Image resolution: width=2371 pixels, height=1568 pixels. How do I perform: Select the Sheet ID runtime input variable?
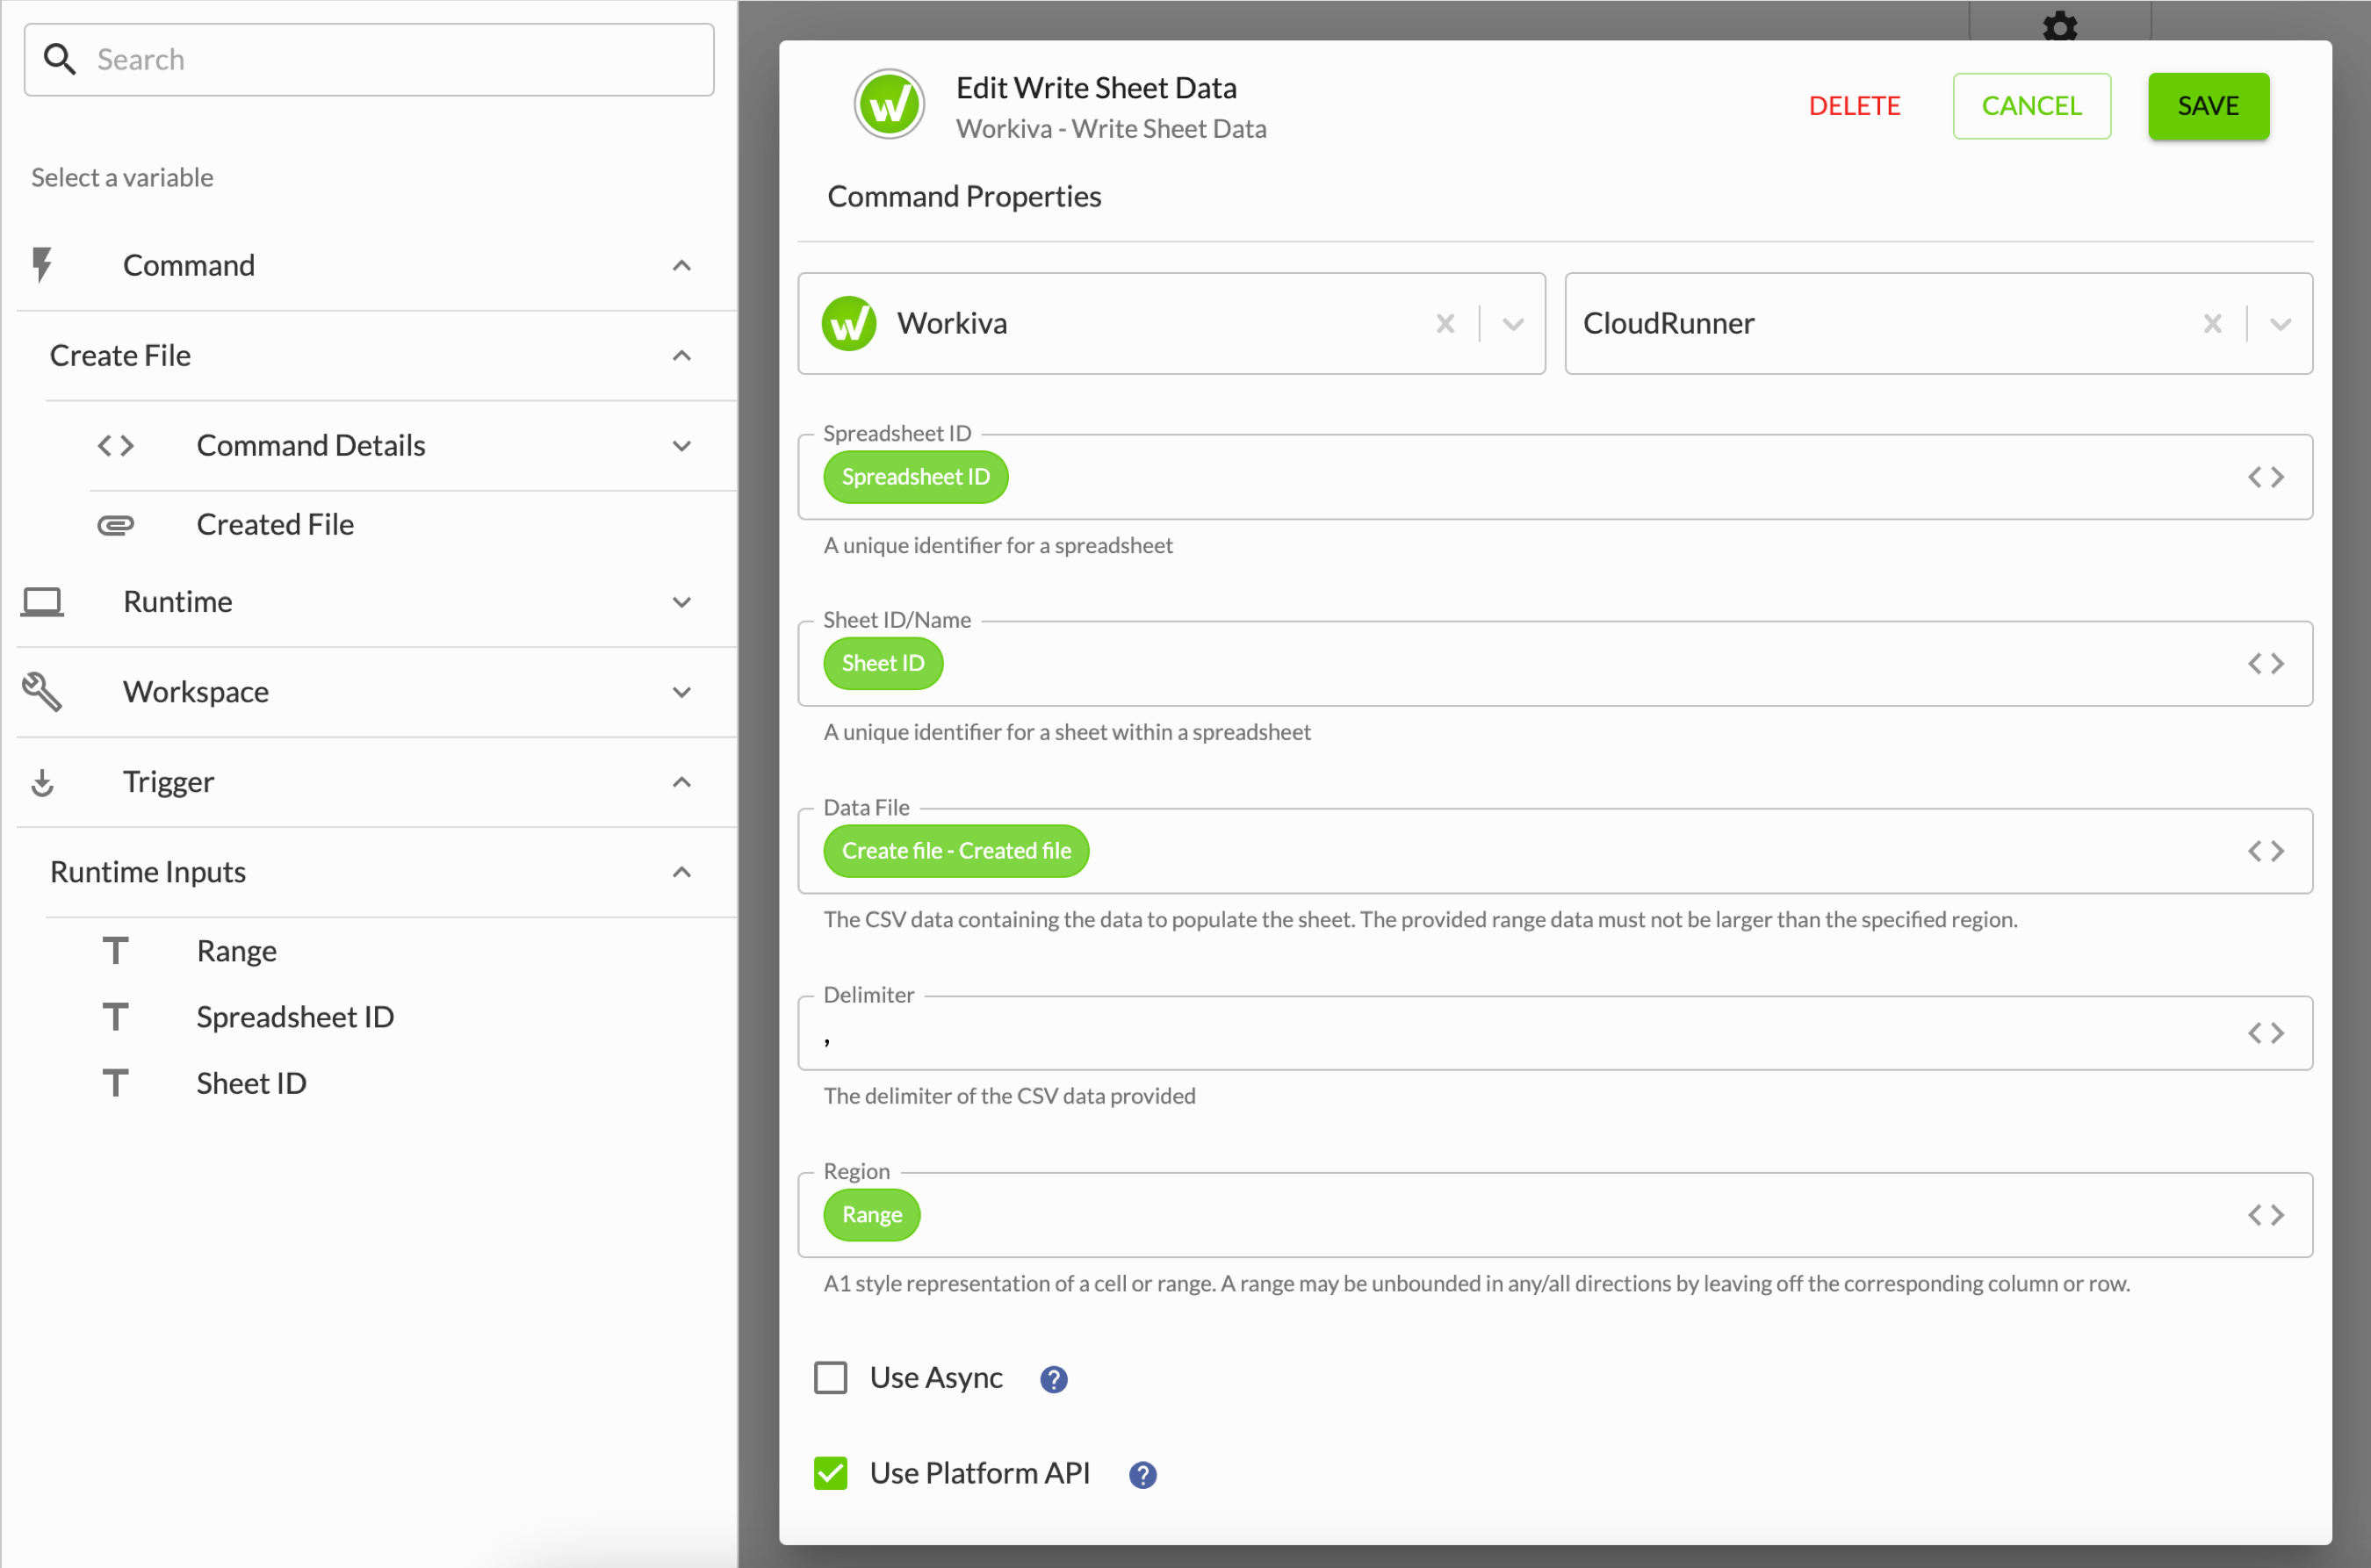(x=251, y=1083)
